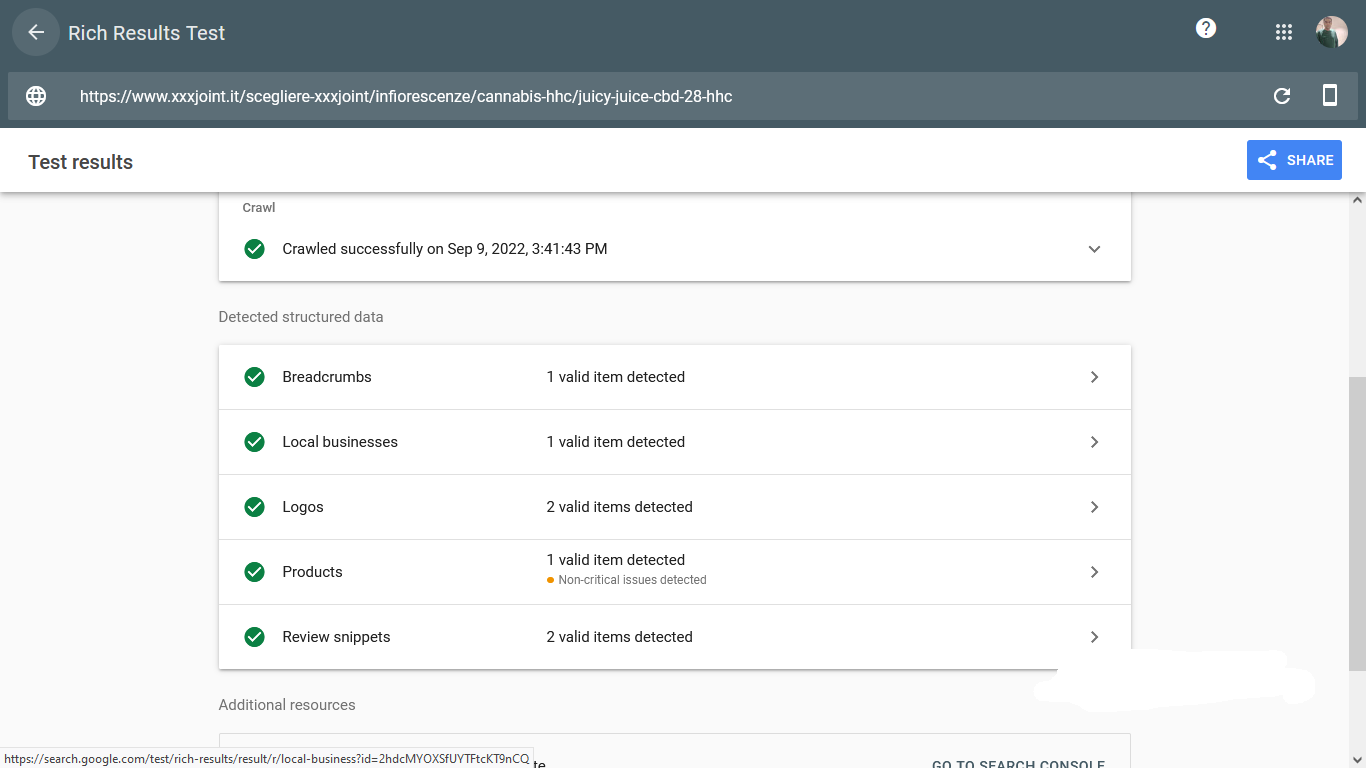1366x768 pixels.
Task: Click the Detected structured data heading
Action: coord(301,317)
